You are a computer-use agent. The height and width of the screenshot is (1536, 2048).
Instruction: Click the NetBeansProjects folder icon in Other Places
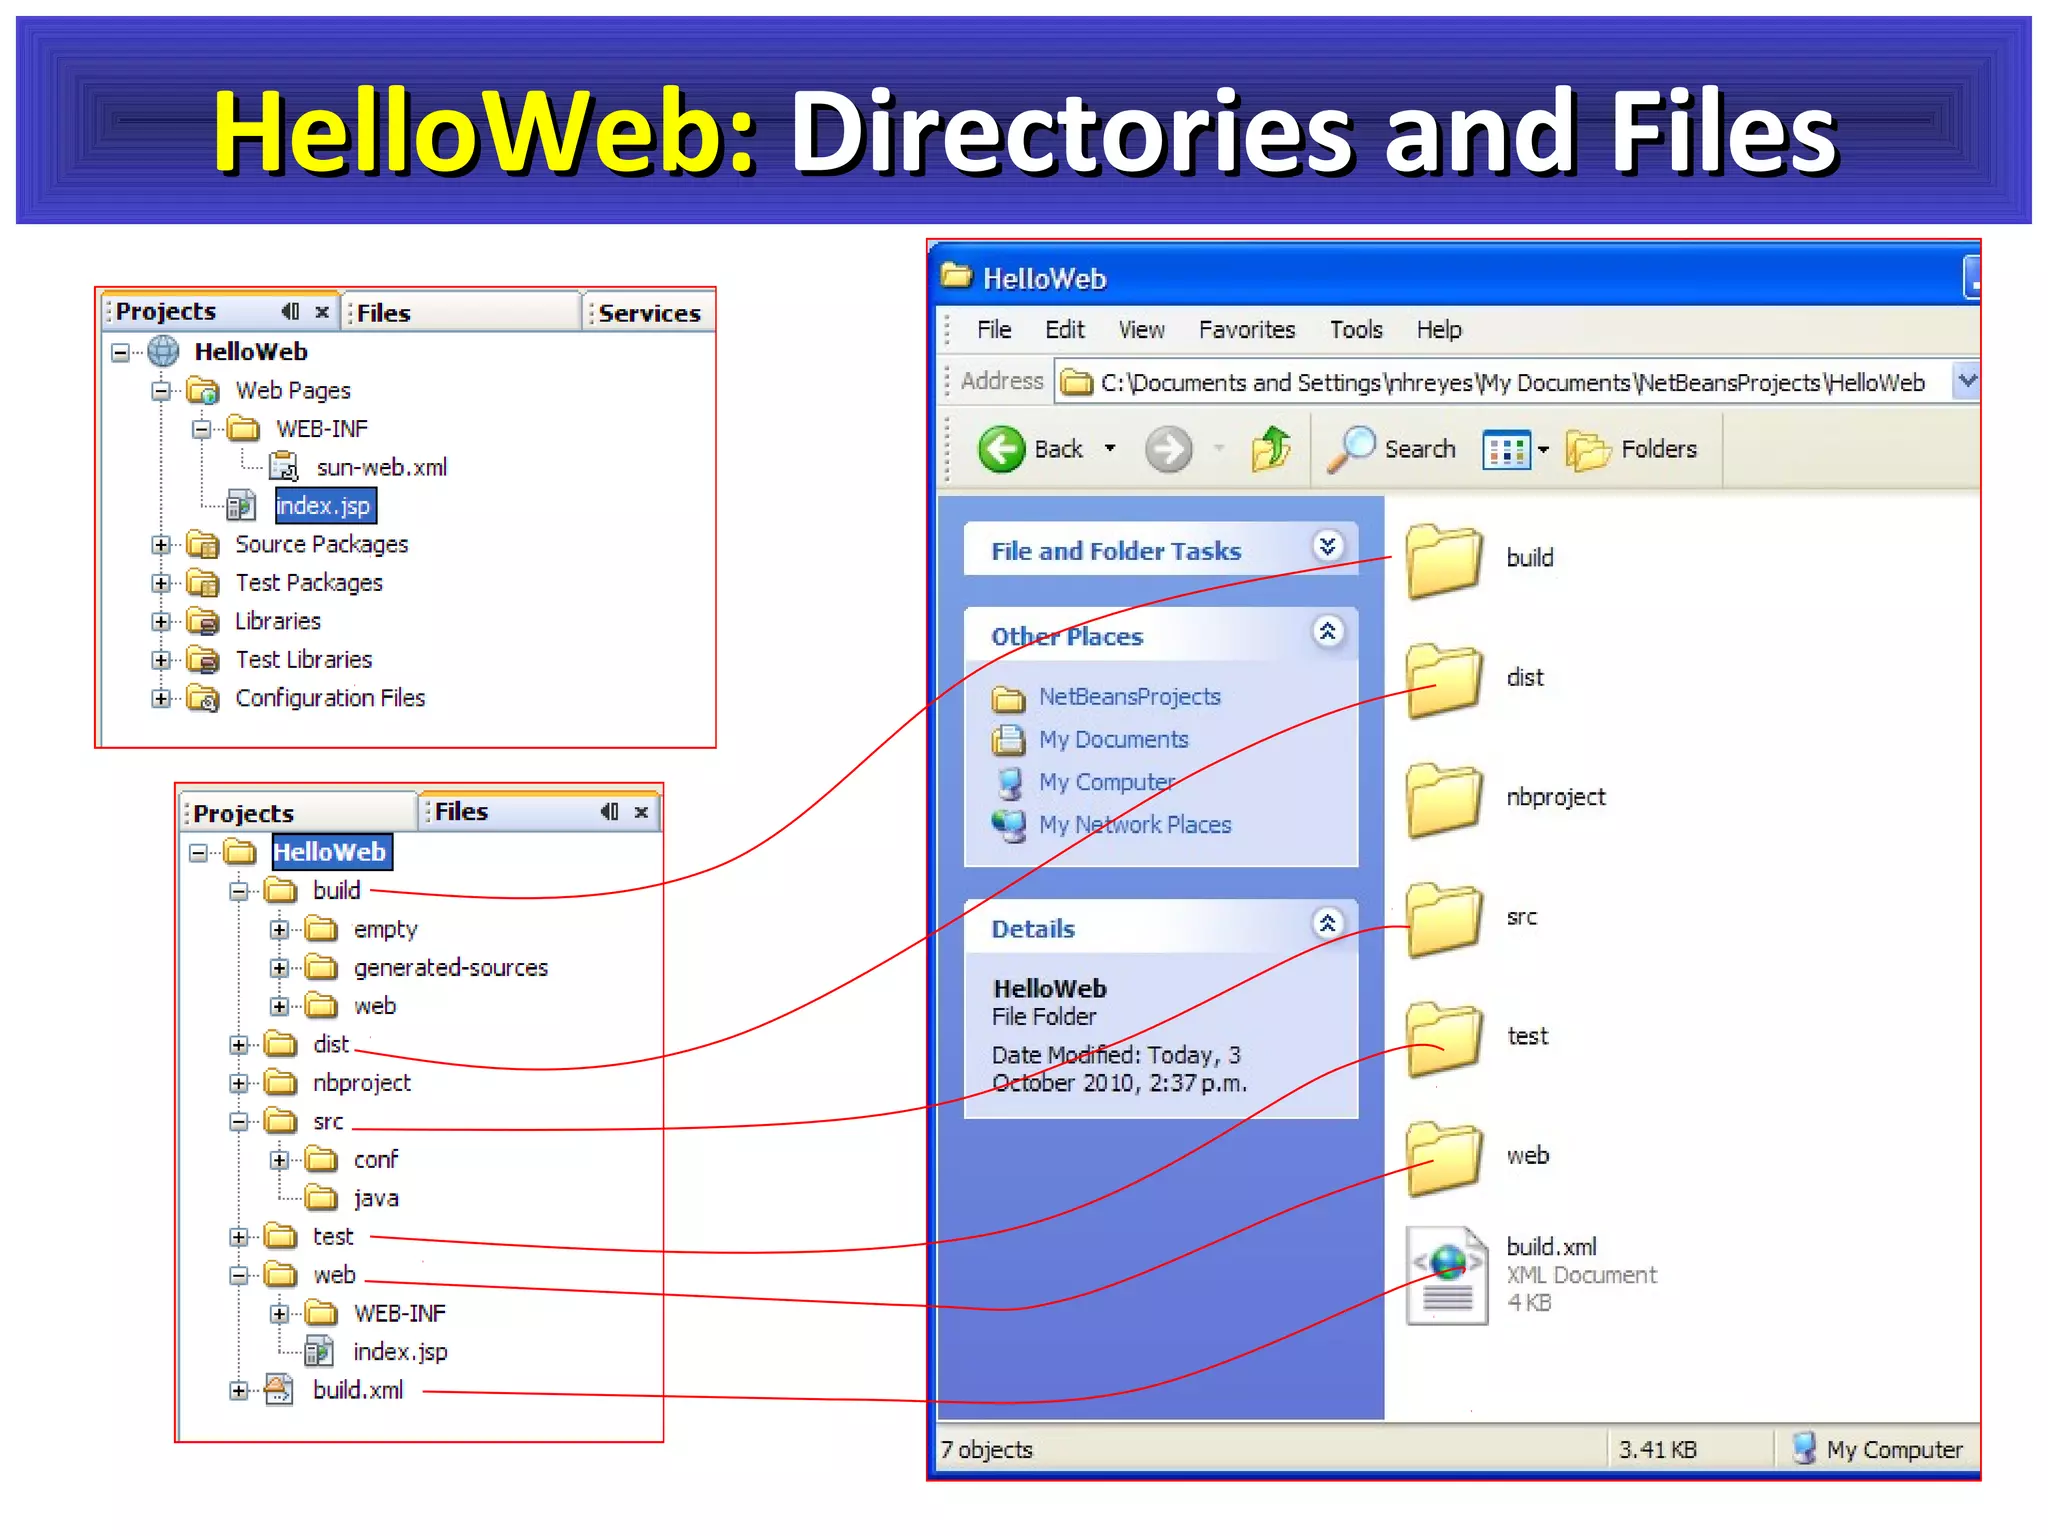pyautogui.click(x=1008, y=698)
